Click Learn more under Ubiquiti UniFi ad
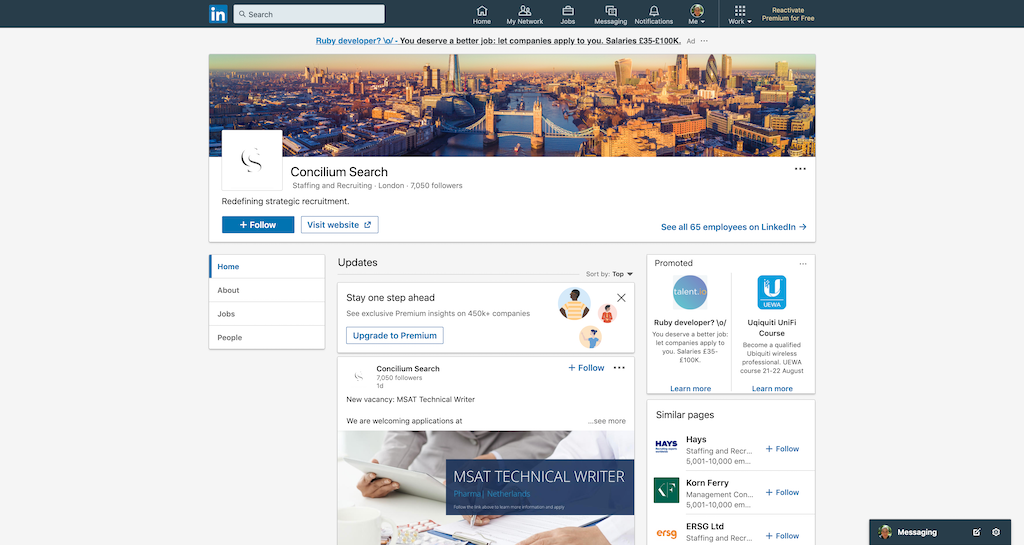The width and height of the screenshot is (1024, 545). click(x=772, y=388)
